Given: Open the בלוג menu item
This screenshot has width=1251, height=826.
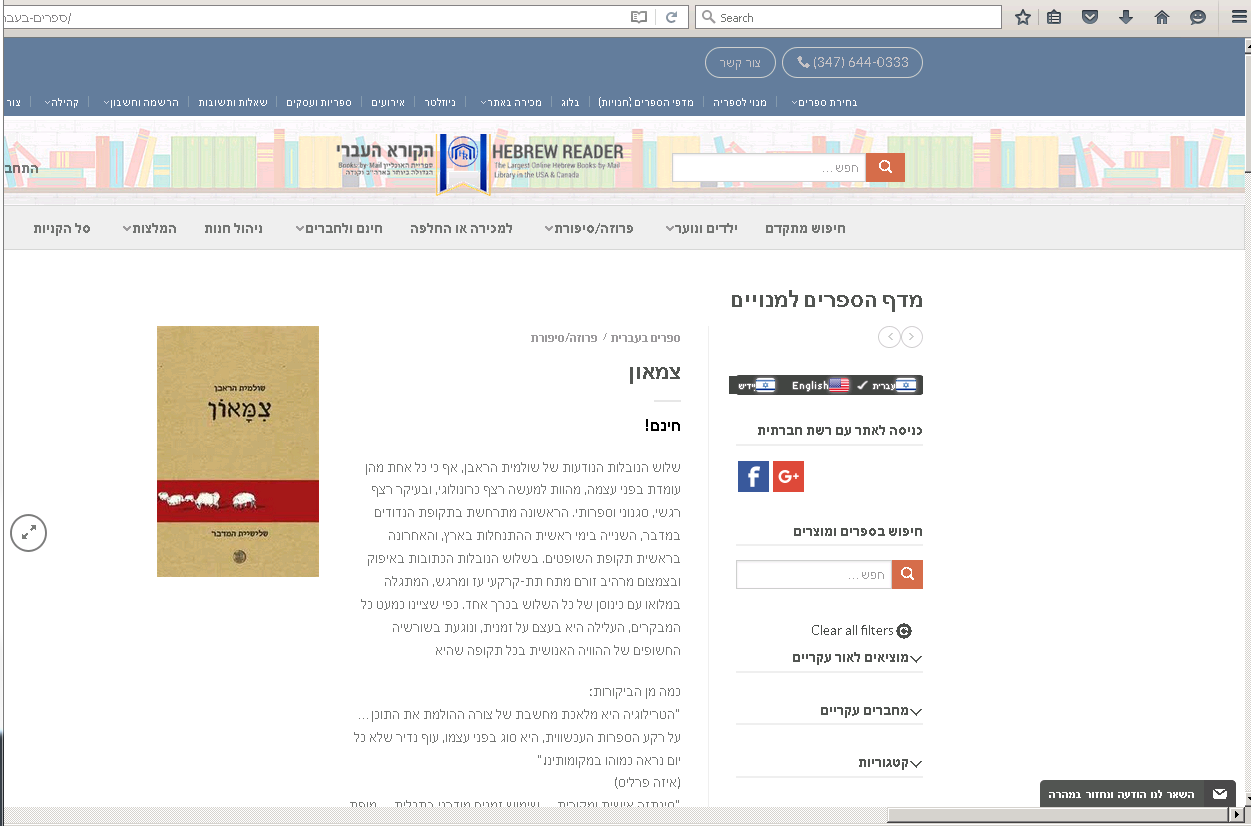Looking at the screenshot, I should point(570,102).
